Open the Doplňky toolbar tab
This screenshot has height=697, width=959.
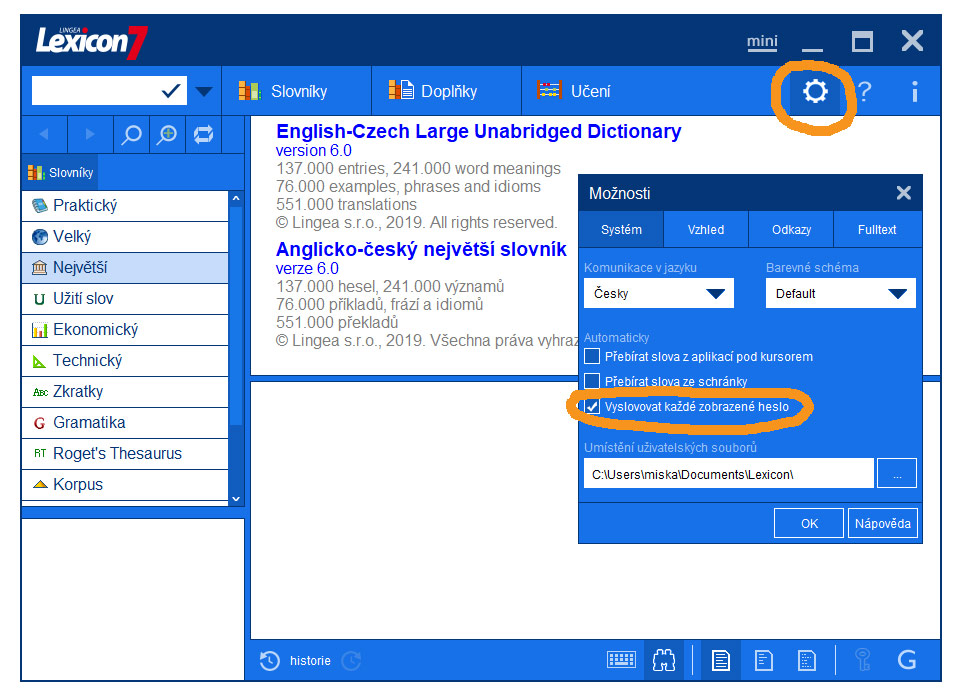(x=446, y=91)
